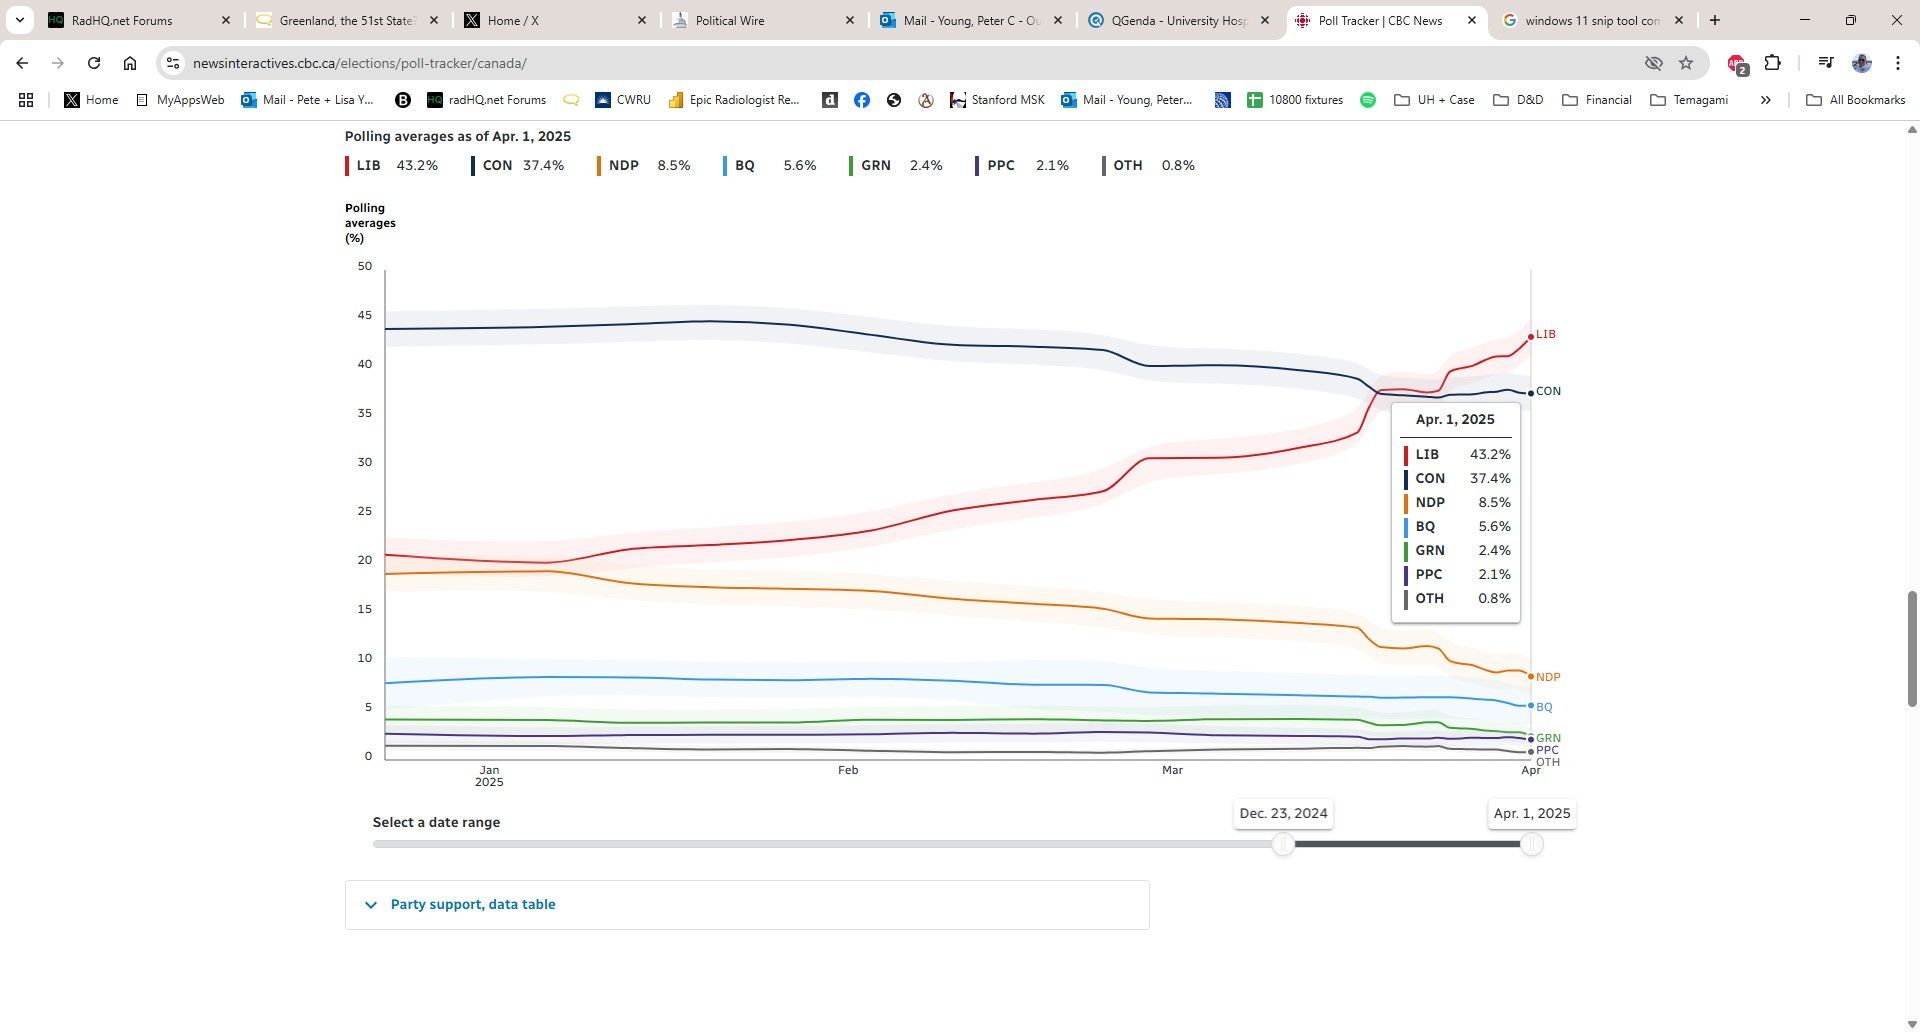This screenshot has height=1032, width=1920.
Task: Open Chrome's three-dot menu
Action: pos(1898,63)
